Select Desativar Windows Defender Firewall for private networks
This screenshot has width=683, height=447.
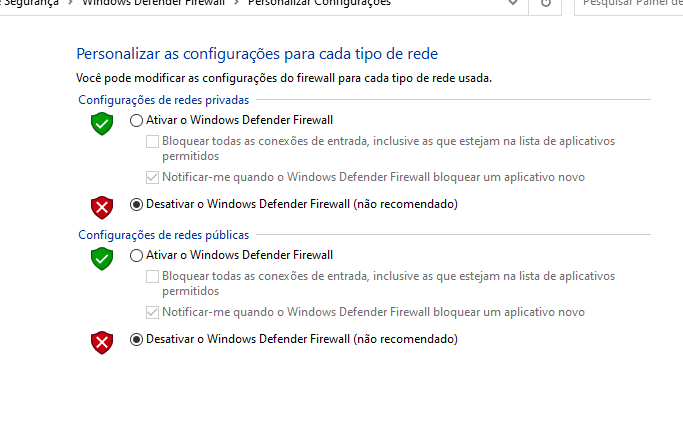coord(136,204)
